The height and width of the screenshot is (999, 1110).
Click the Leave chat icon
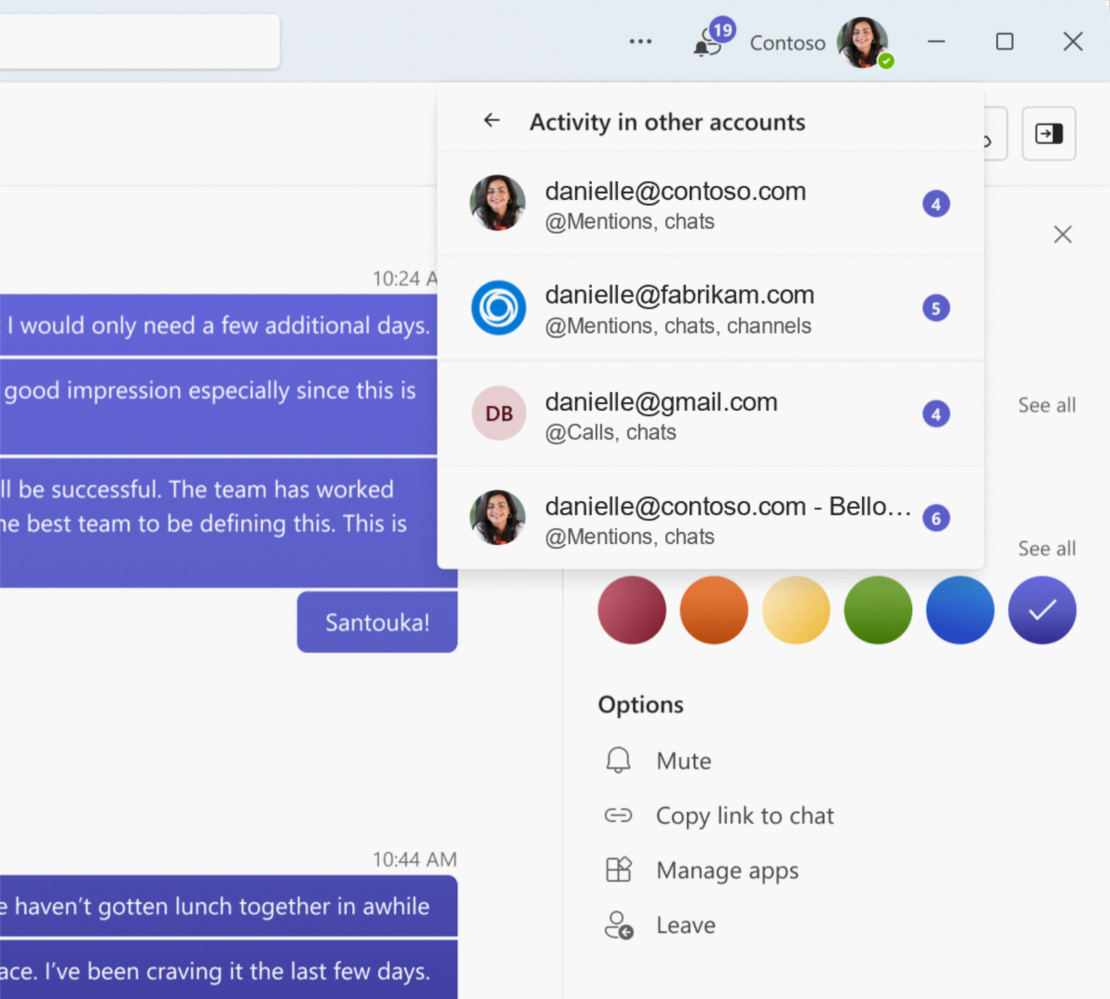618,925
